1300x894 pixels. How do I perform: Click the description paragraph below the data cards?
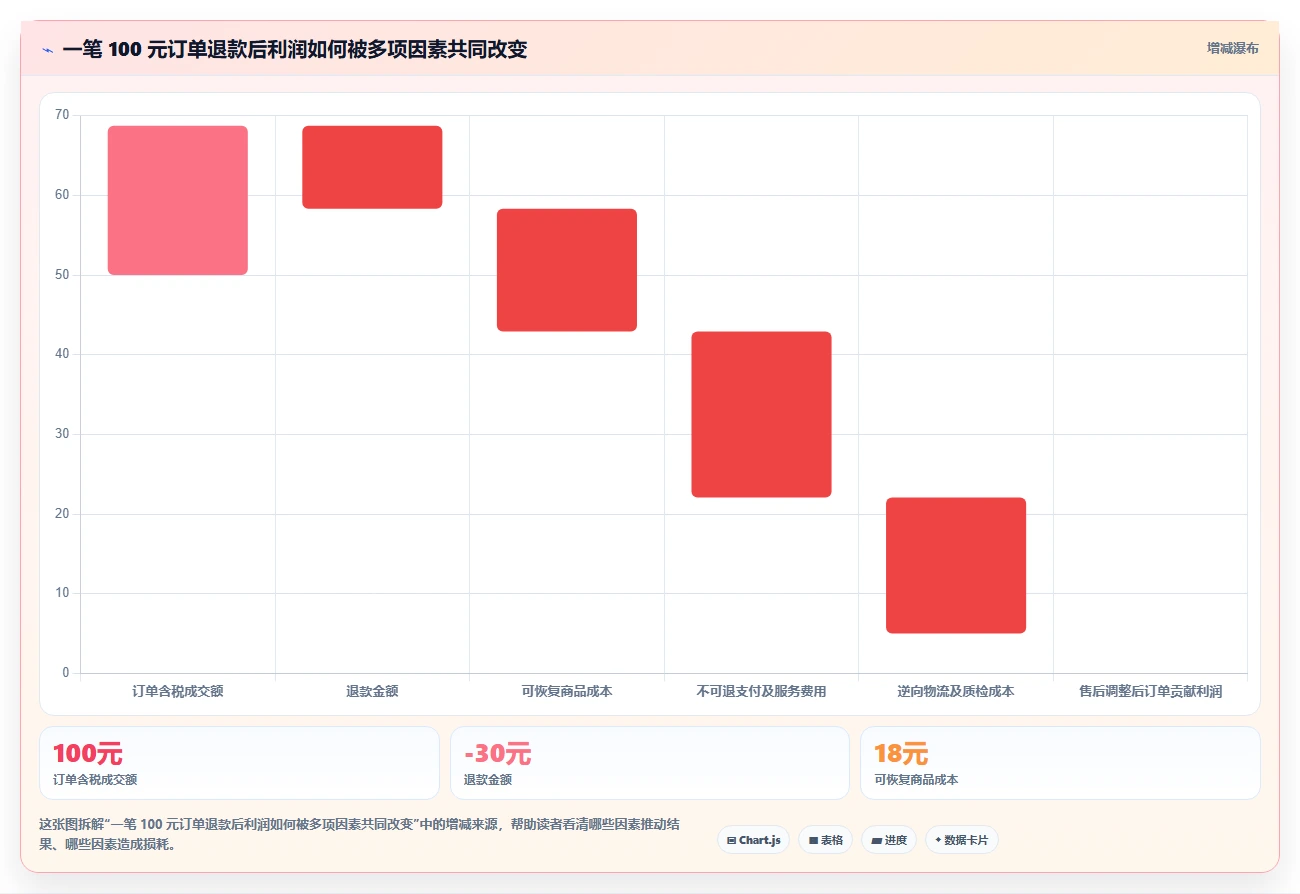360,834
